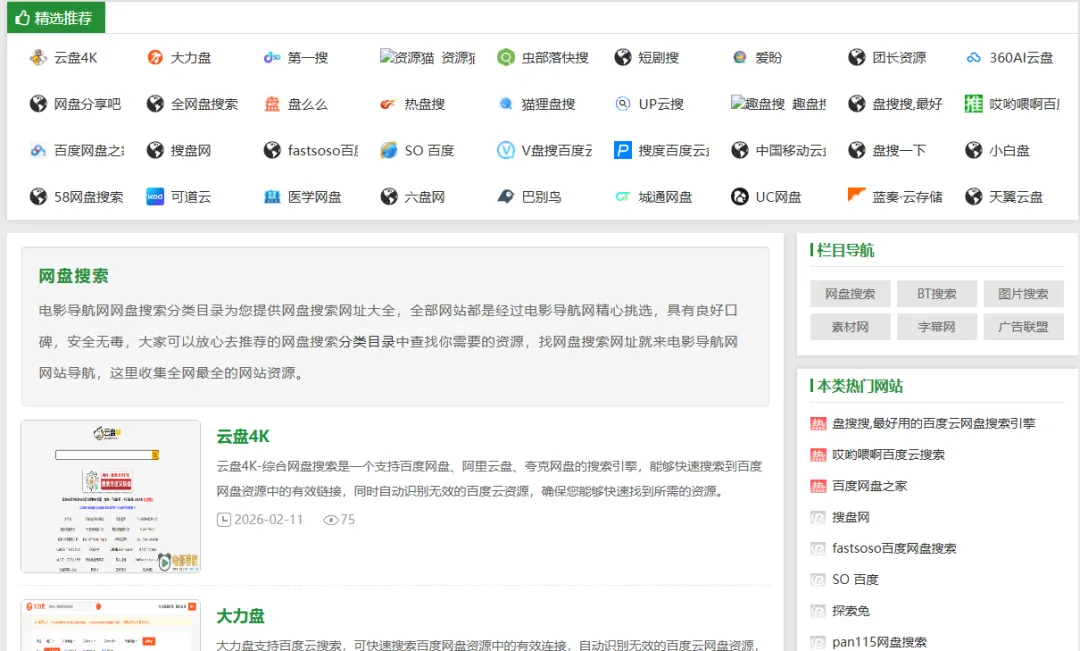
Task: Click the 哎哟喂啊 green 推 icon
Action: [x=973, y=104]
